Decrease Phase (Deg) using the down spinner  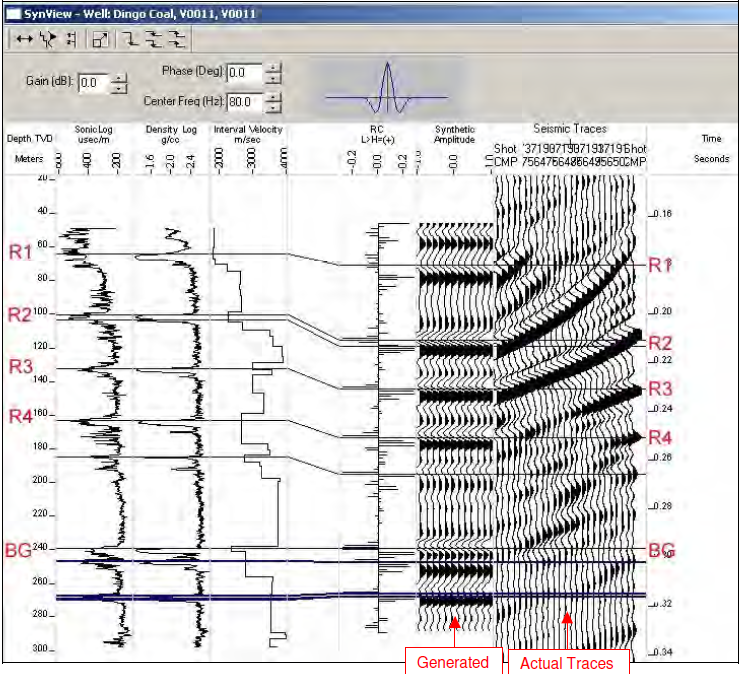point(274,78)
